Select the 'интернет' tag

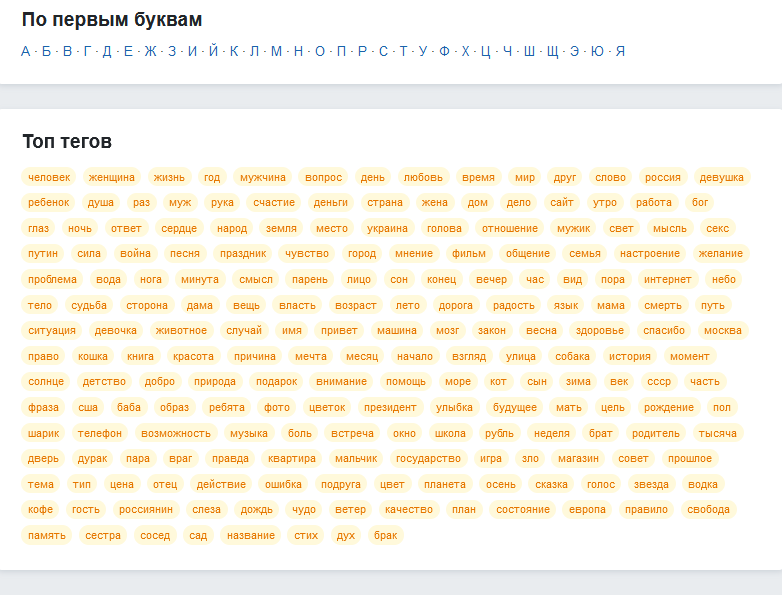click(x=667, y=279)
